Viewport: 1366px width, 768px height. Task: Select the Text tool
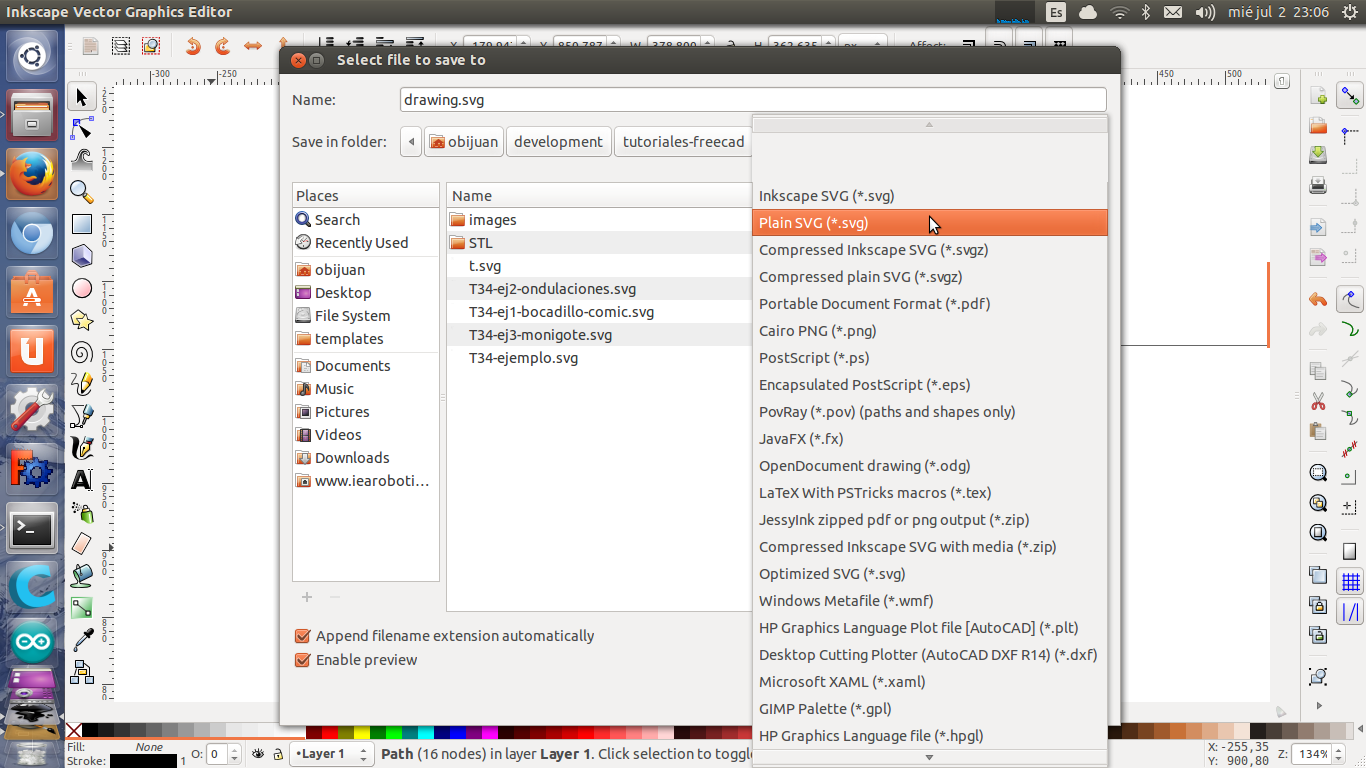tap(82, 480)
